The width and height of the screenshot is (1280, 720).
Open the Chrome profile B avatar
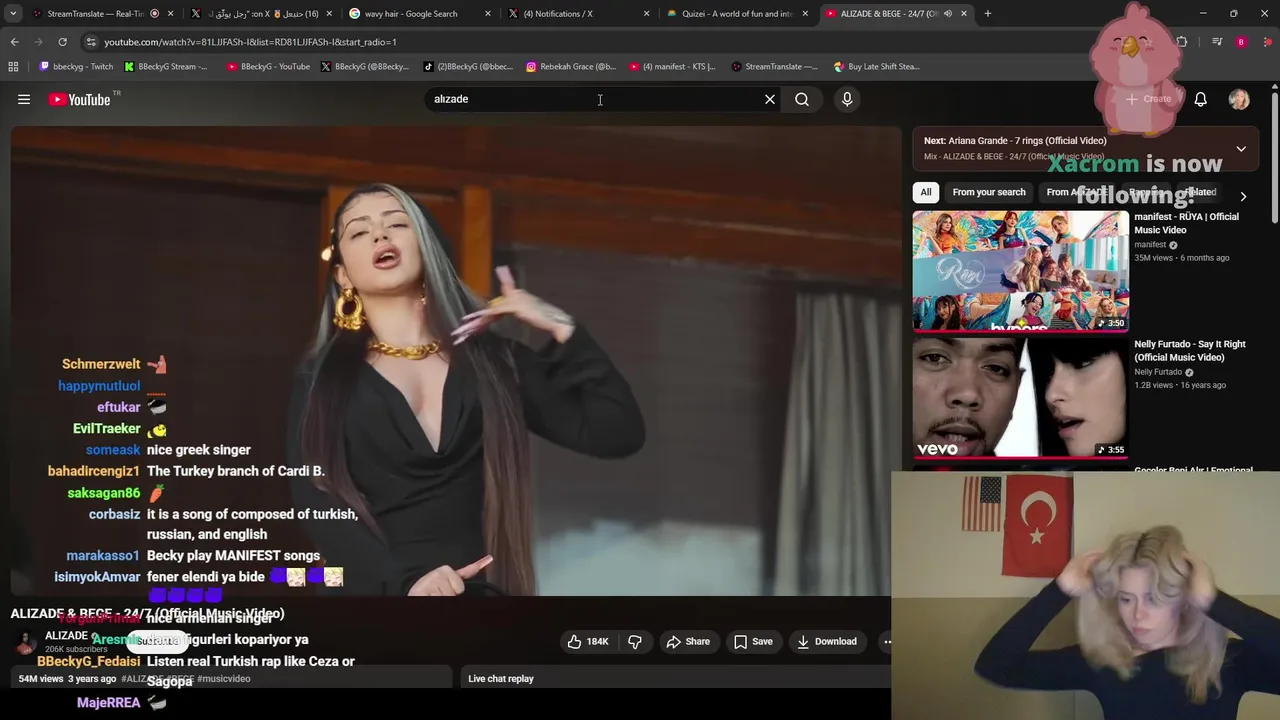1241,42
